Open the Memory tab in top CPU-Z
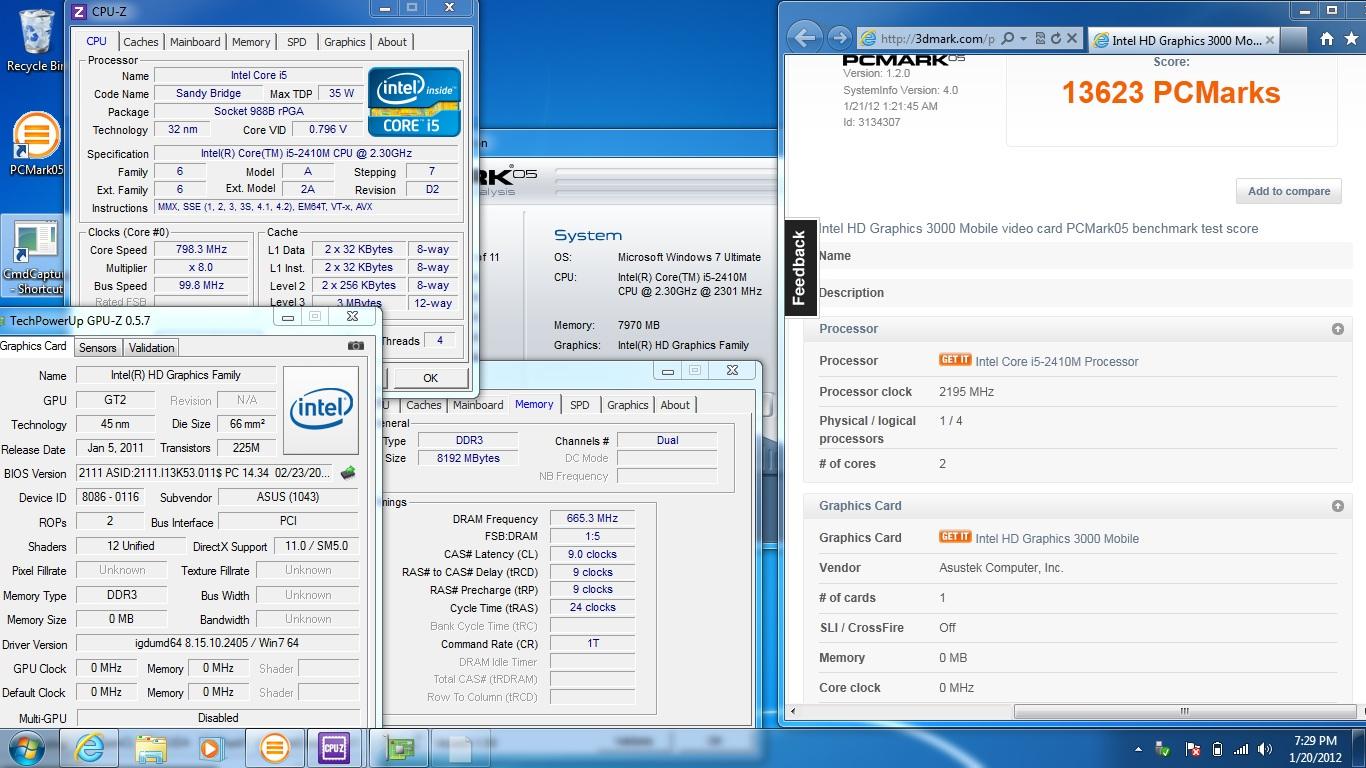The image size is (1366, 768). (x=251, y=42)
